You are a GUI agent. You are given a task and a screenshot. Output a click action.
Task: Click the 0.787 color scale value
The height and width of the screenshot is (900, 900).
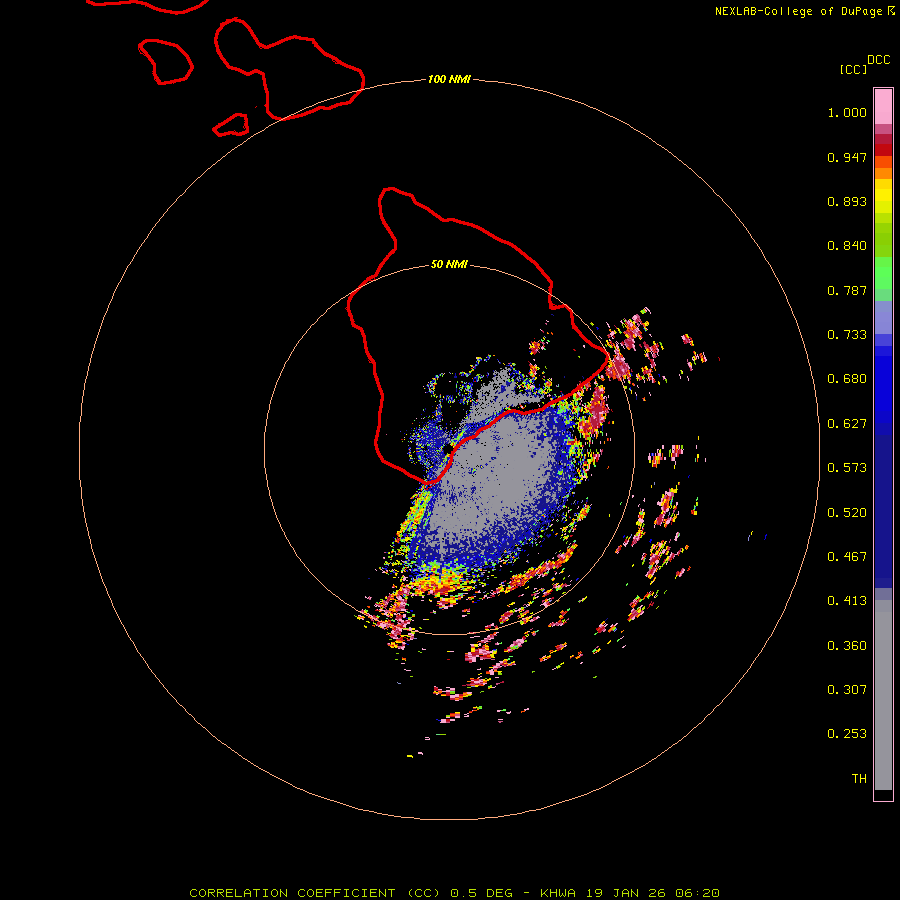tap(847, 290)
